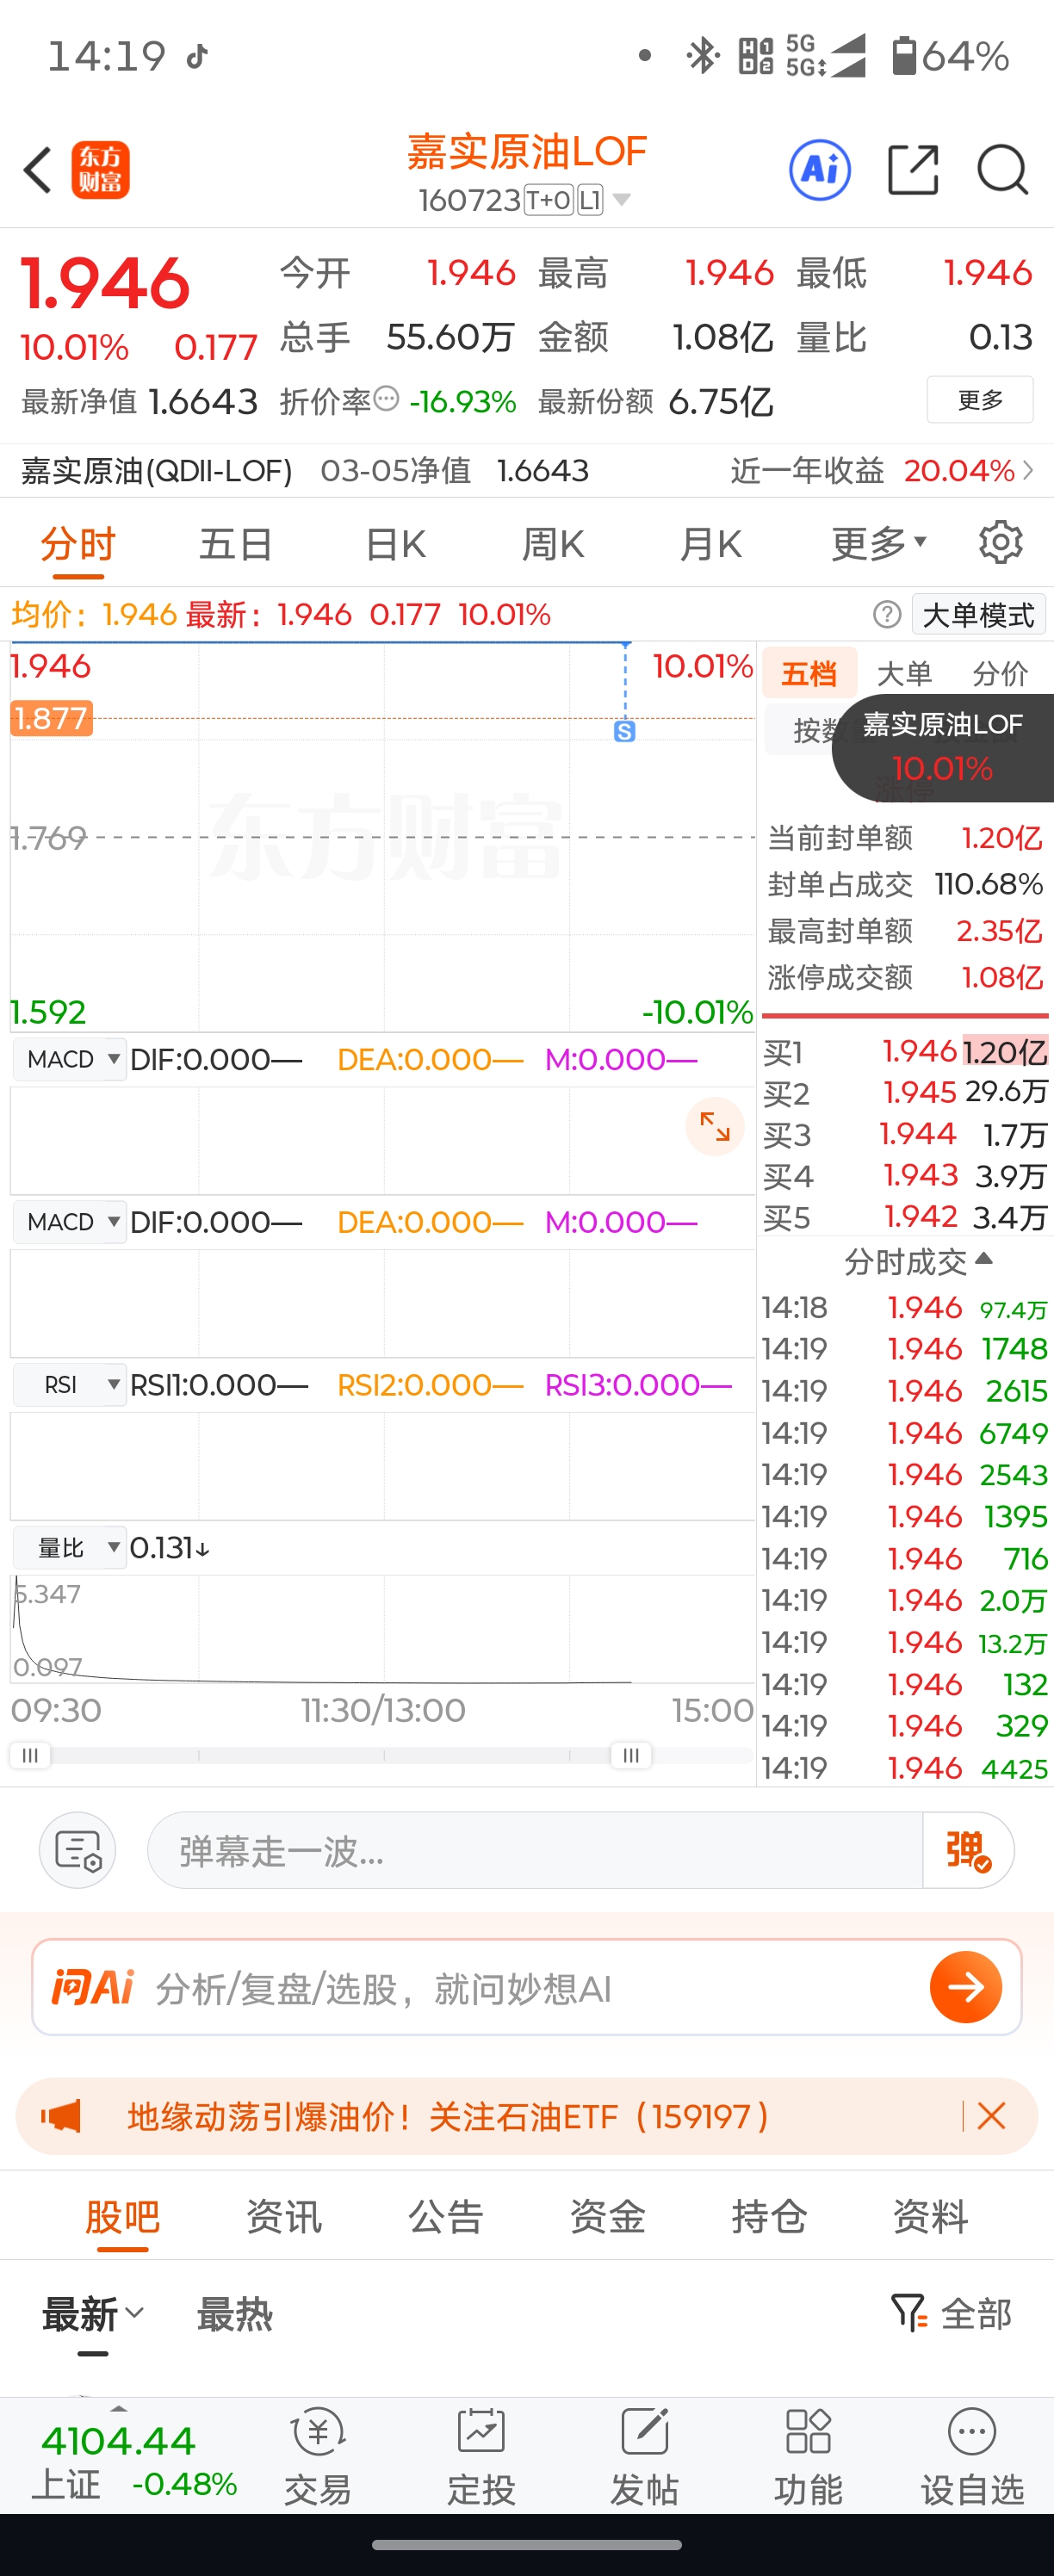The height and width of the screenshot is (2576, 1054).
Task: Open the 资金 capital flow tab
Action: pyautogui.click(x=607, y=2217)
